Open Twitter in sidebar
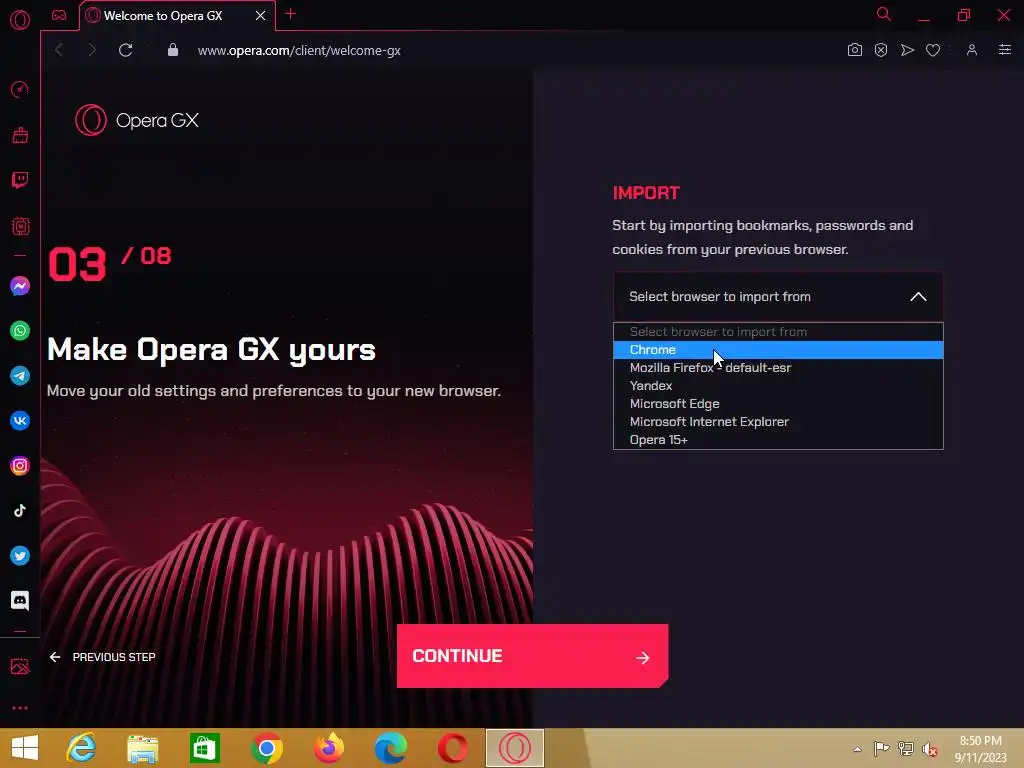 20,556
